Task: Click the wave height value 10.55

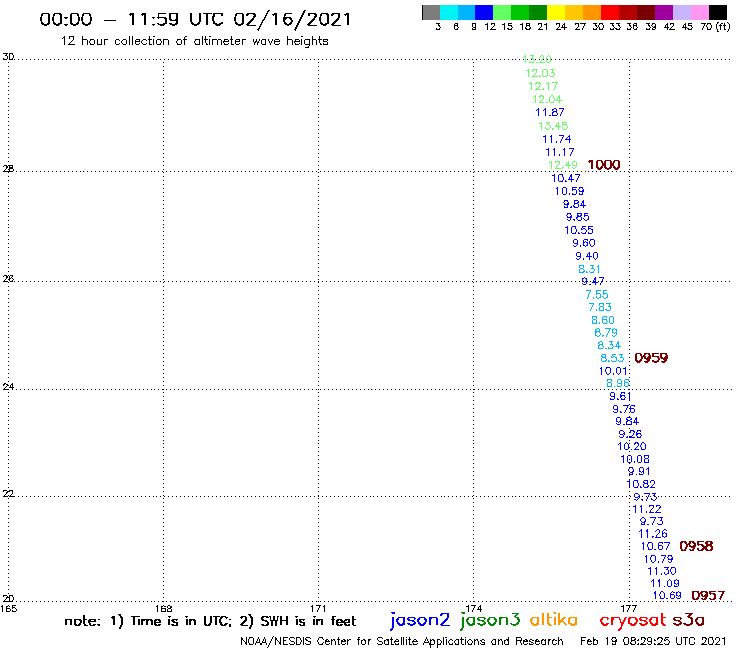Action: pos(579,230)
